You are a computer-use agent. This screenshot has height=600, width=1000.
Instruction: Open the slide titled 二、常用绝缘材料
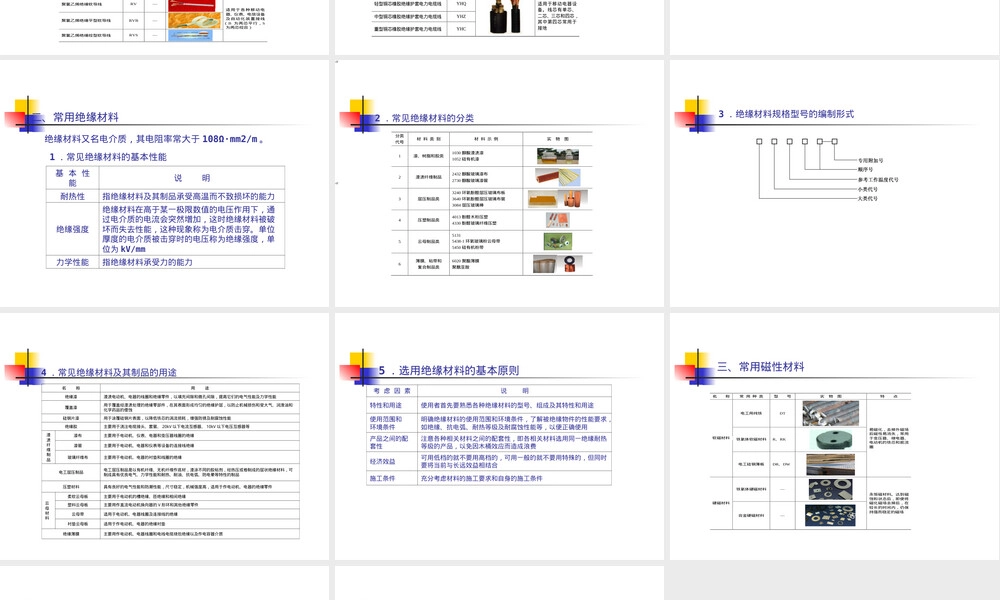pyautogui.click(x=165, y=183)
